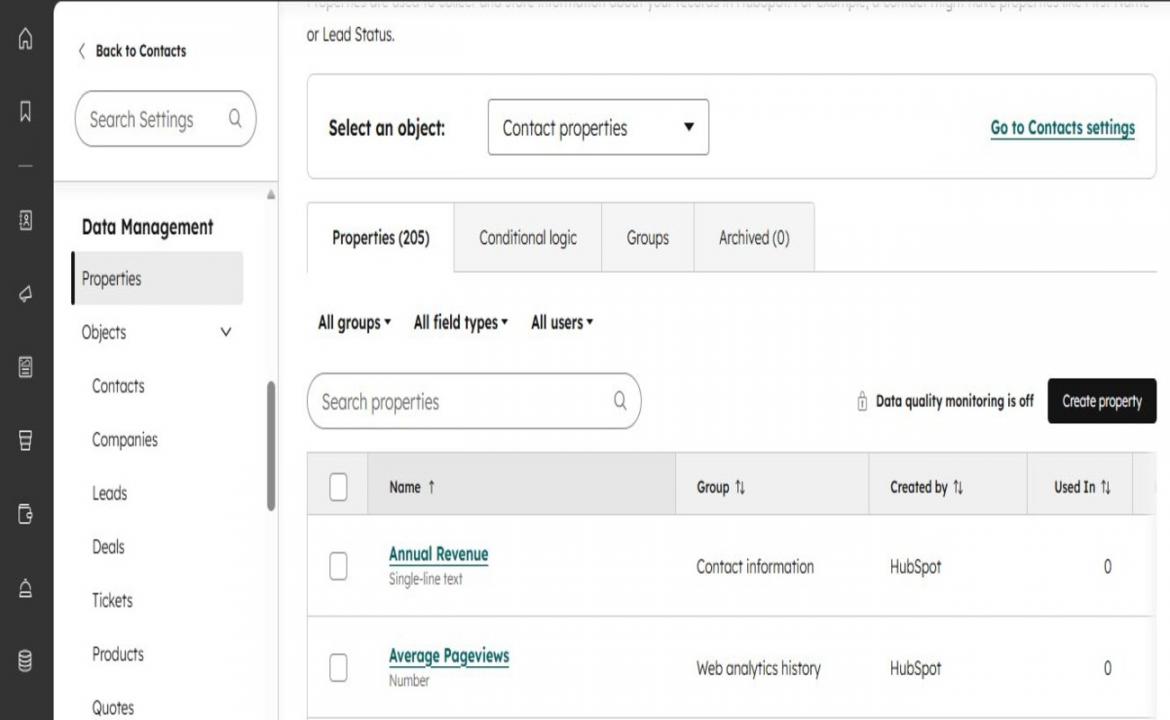Open Deals under Objects
The width and height of the screenshot is (1170, 720).
tap(108, 547)
